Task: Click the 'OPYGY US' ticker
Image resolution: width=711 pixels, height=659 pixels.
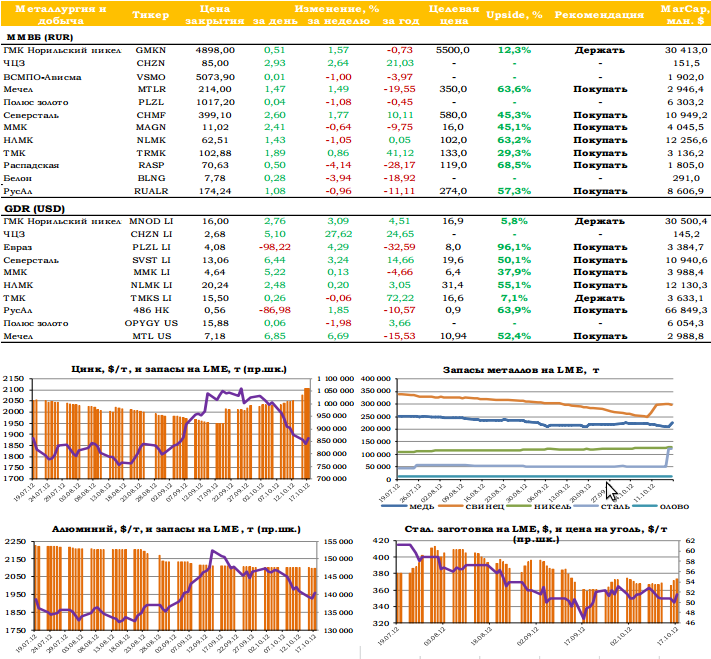Action: [151, 323]
